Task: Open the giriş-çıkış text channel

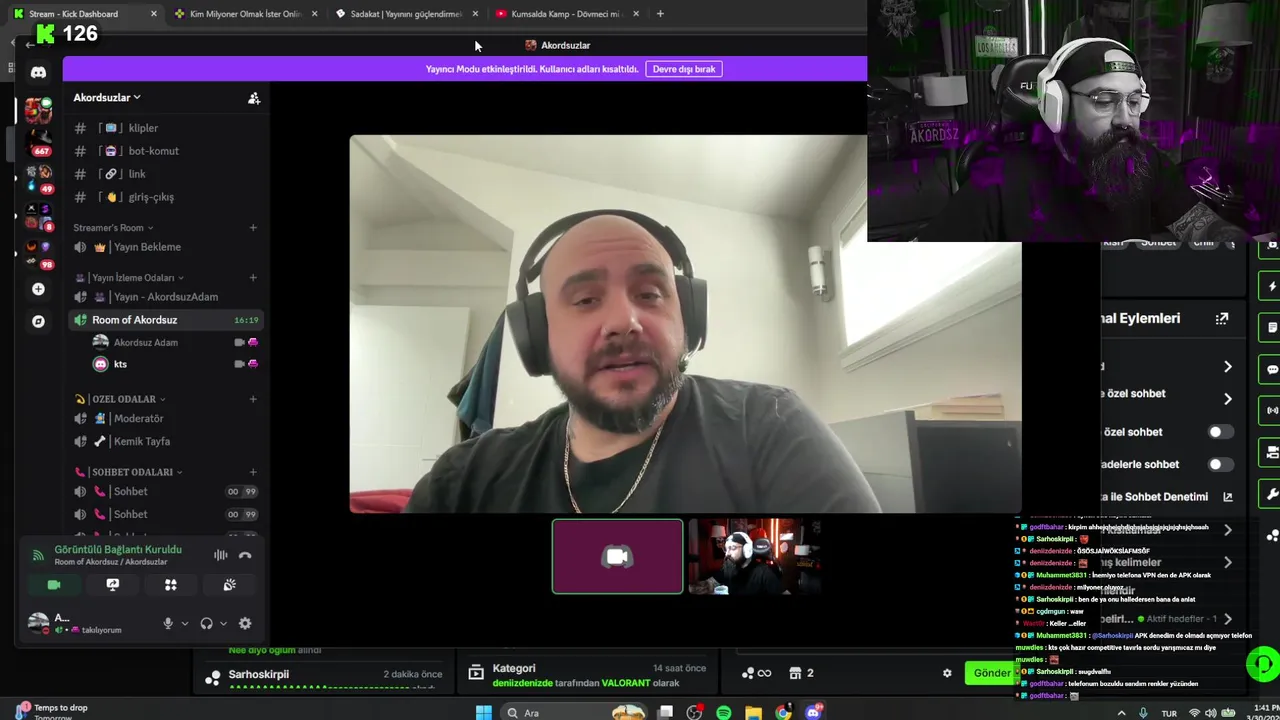Action: click(166, 197)
